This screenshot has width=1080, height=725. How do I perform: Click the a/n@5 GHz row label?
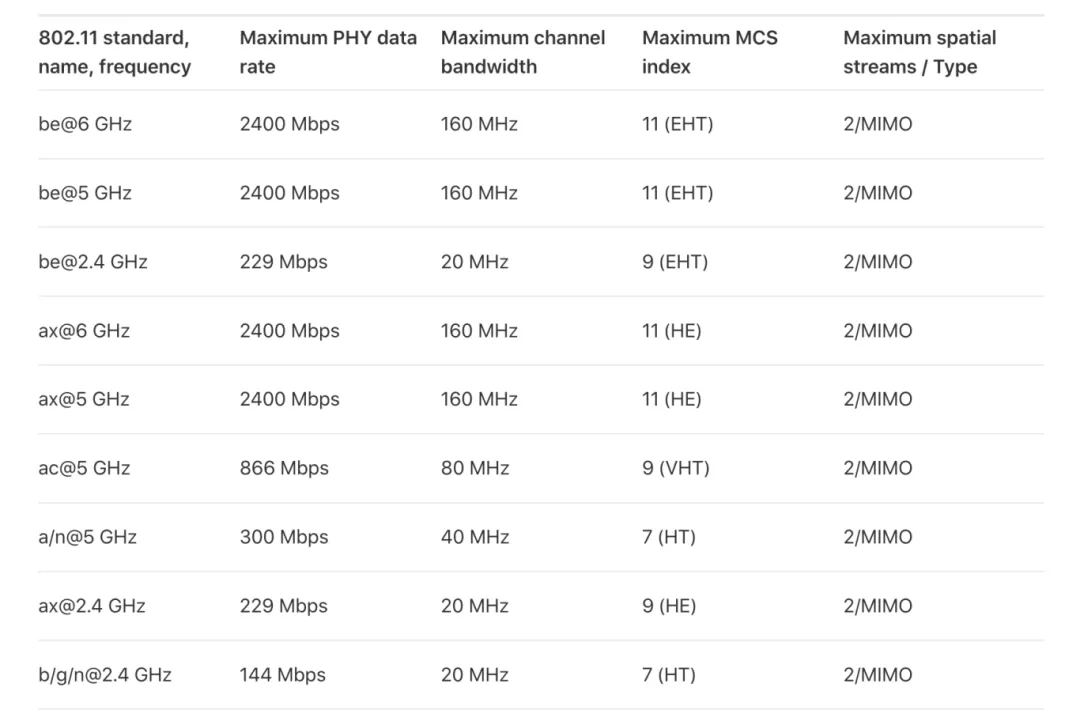[88, 537]
